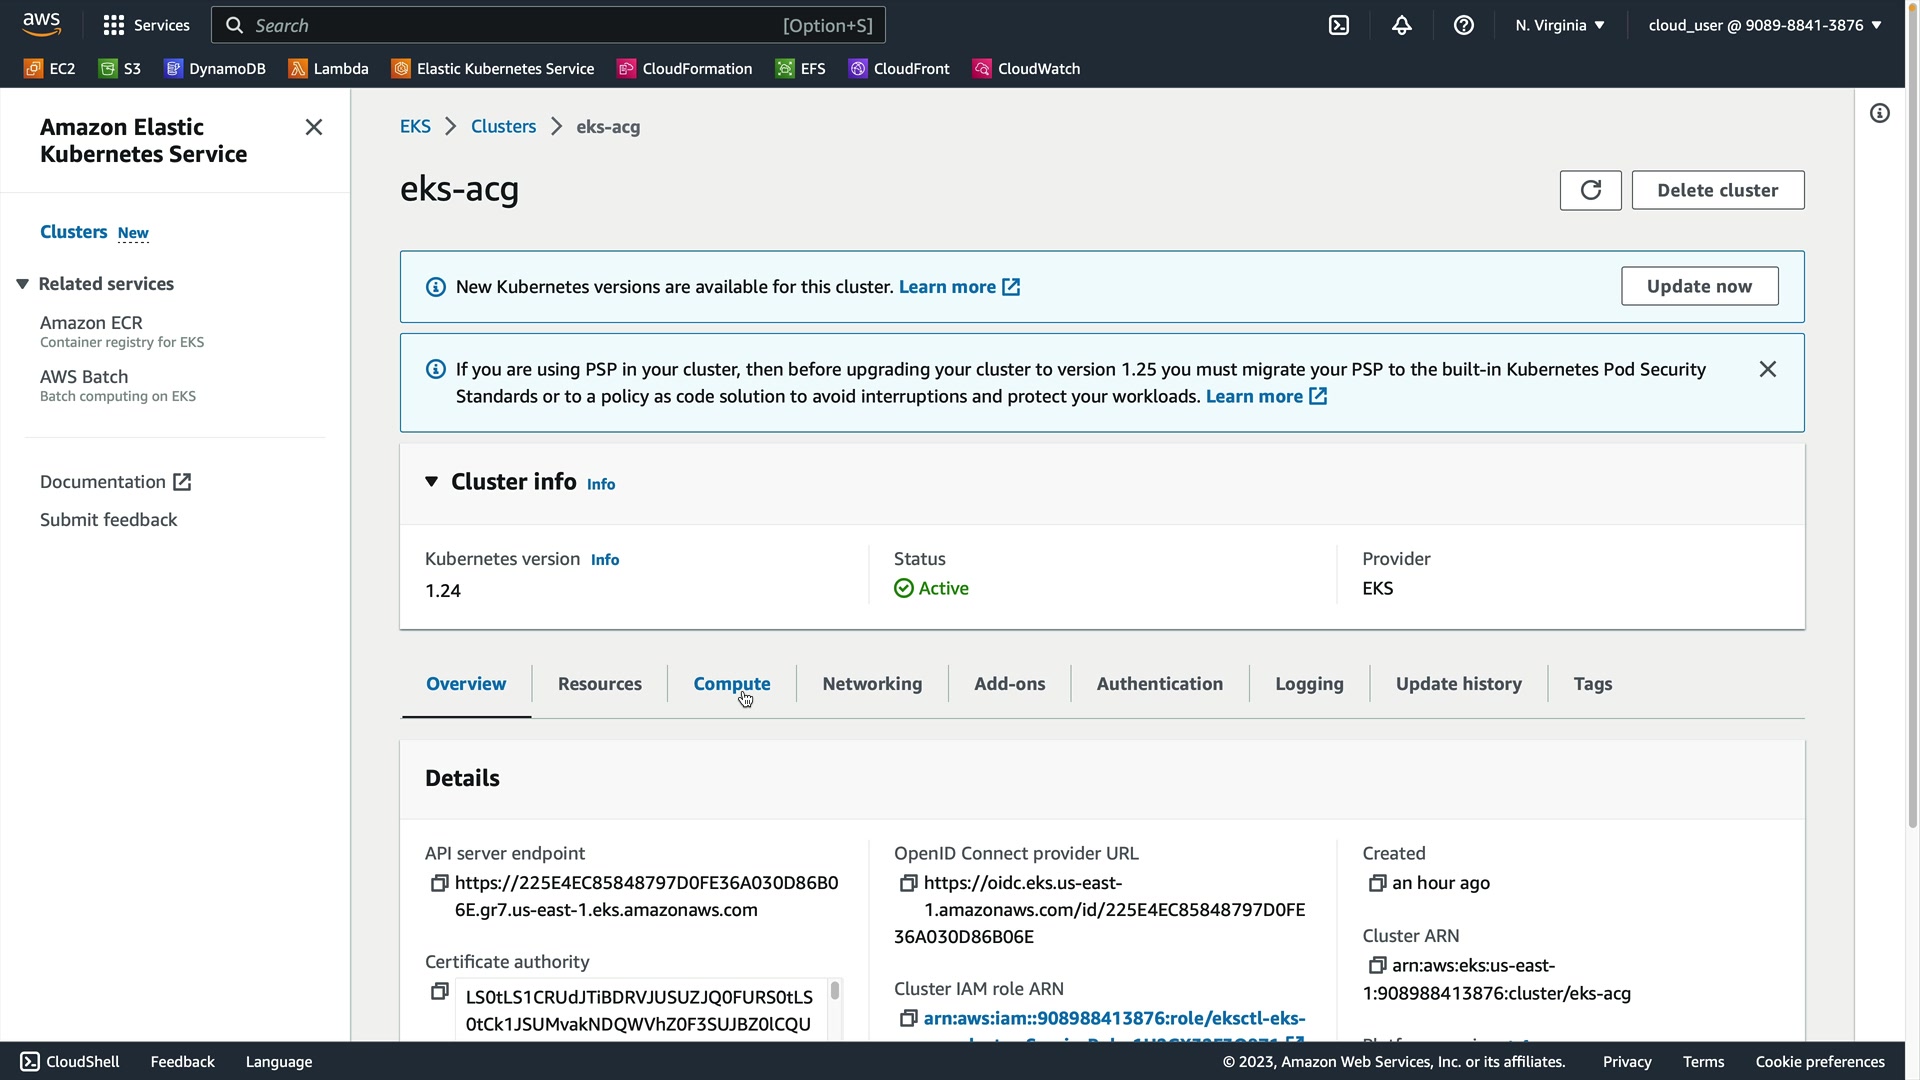Collapse Related services in sidebar
Image resolution: width=1920 pixels, height=1080 pixels.
(x=22, y=284)
